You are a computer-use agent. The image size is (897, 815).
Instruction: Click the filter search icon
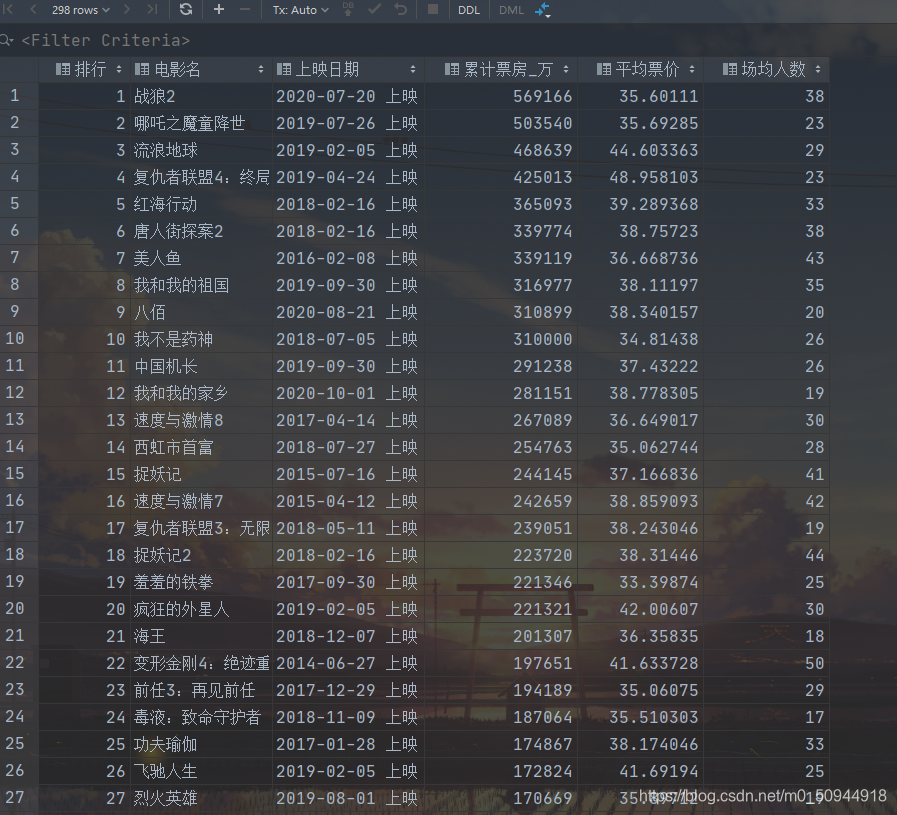tap(6, 40)
